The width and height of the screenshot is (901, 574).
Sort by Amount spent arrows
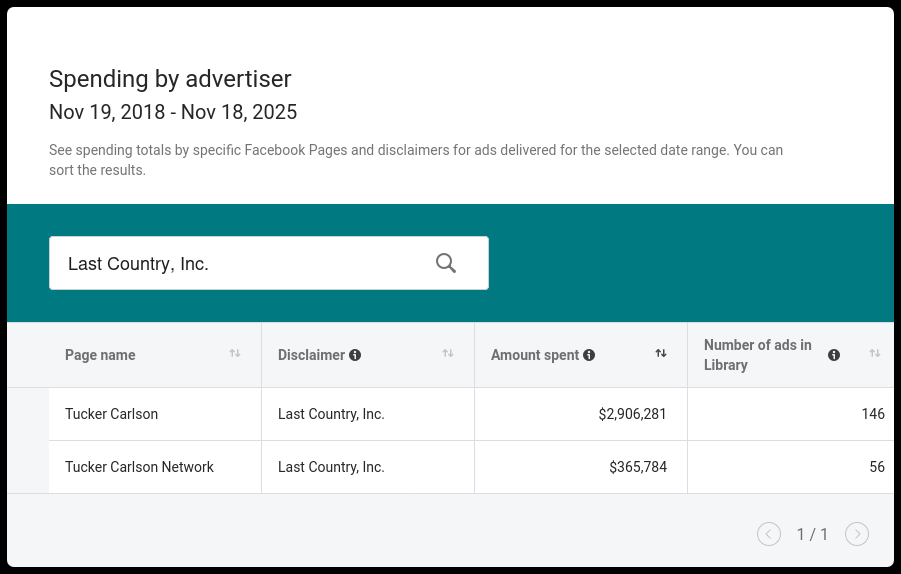tap(661, 353)
